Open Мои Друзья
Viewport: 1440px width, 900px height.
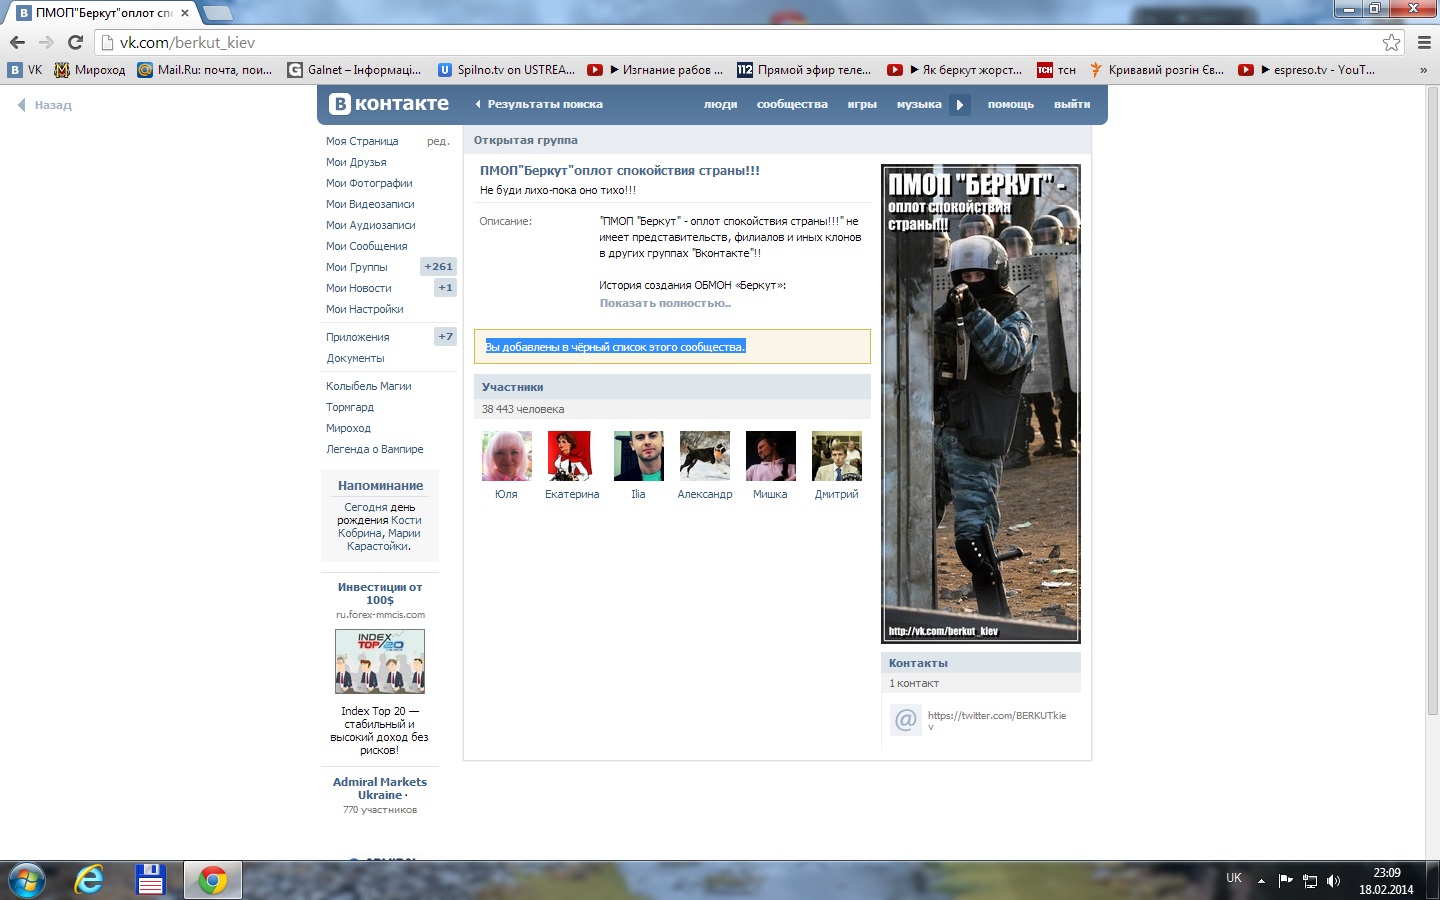pos(356,162)
